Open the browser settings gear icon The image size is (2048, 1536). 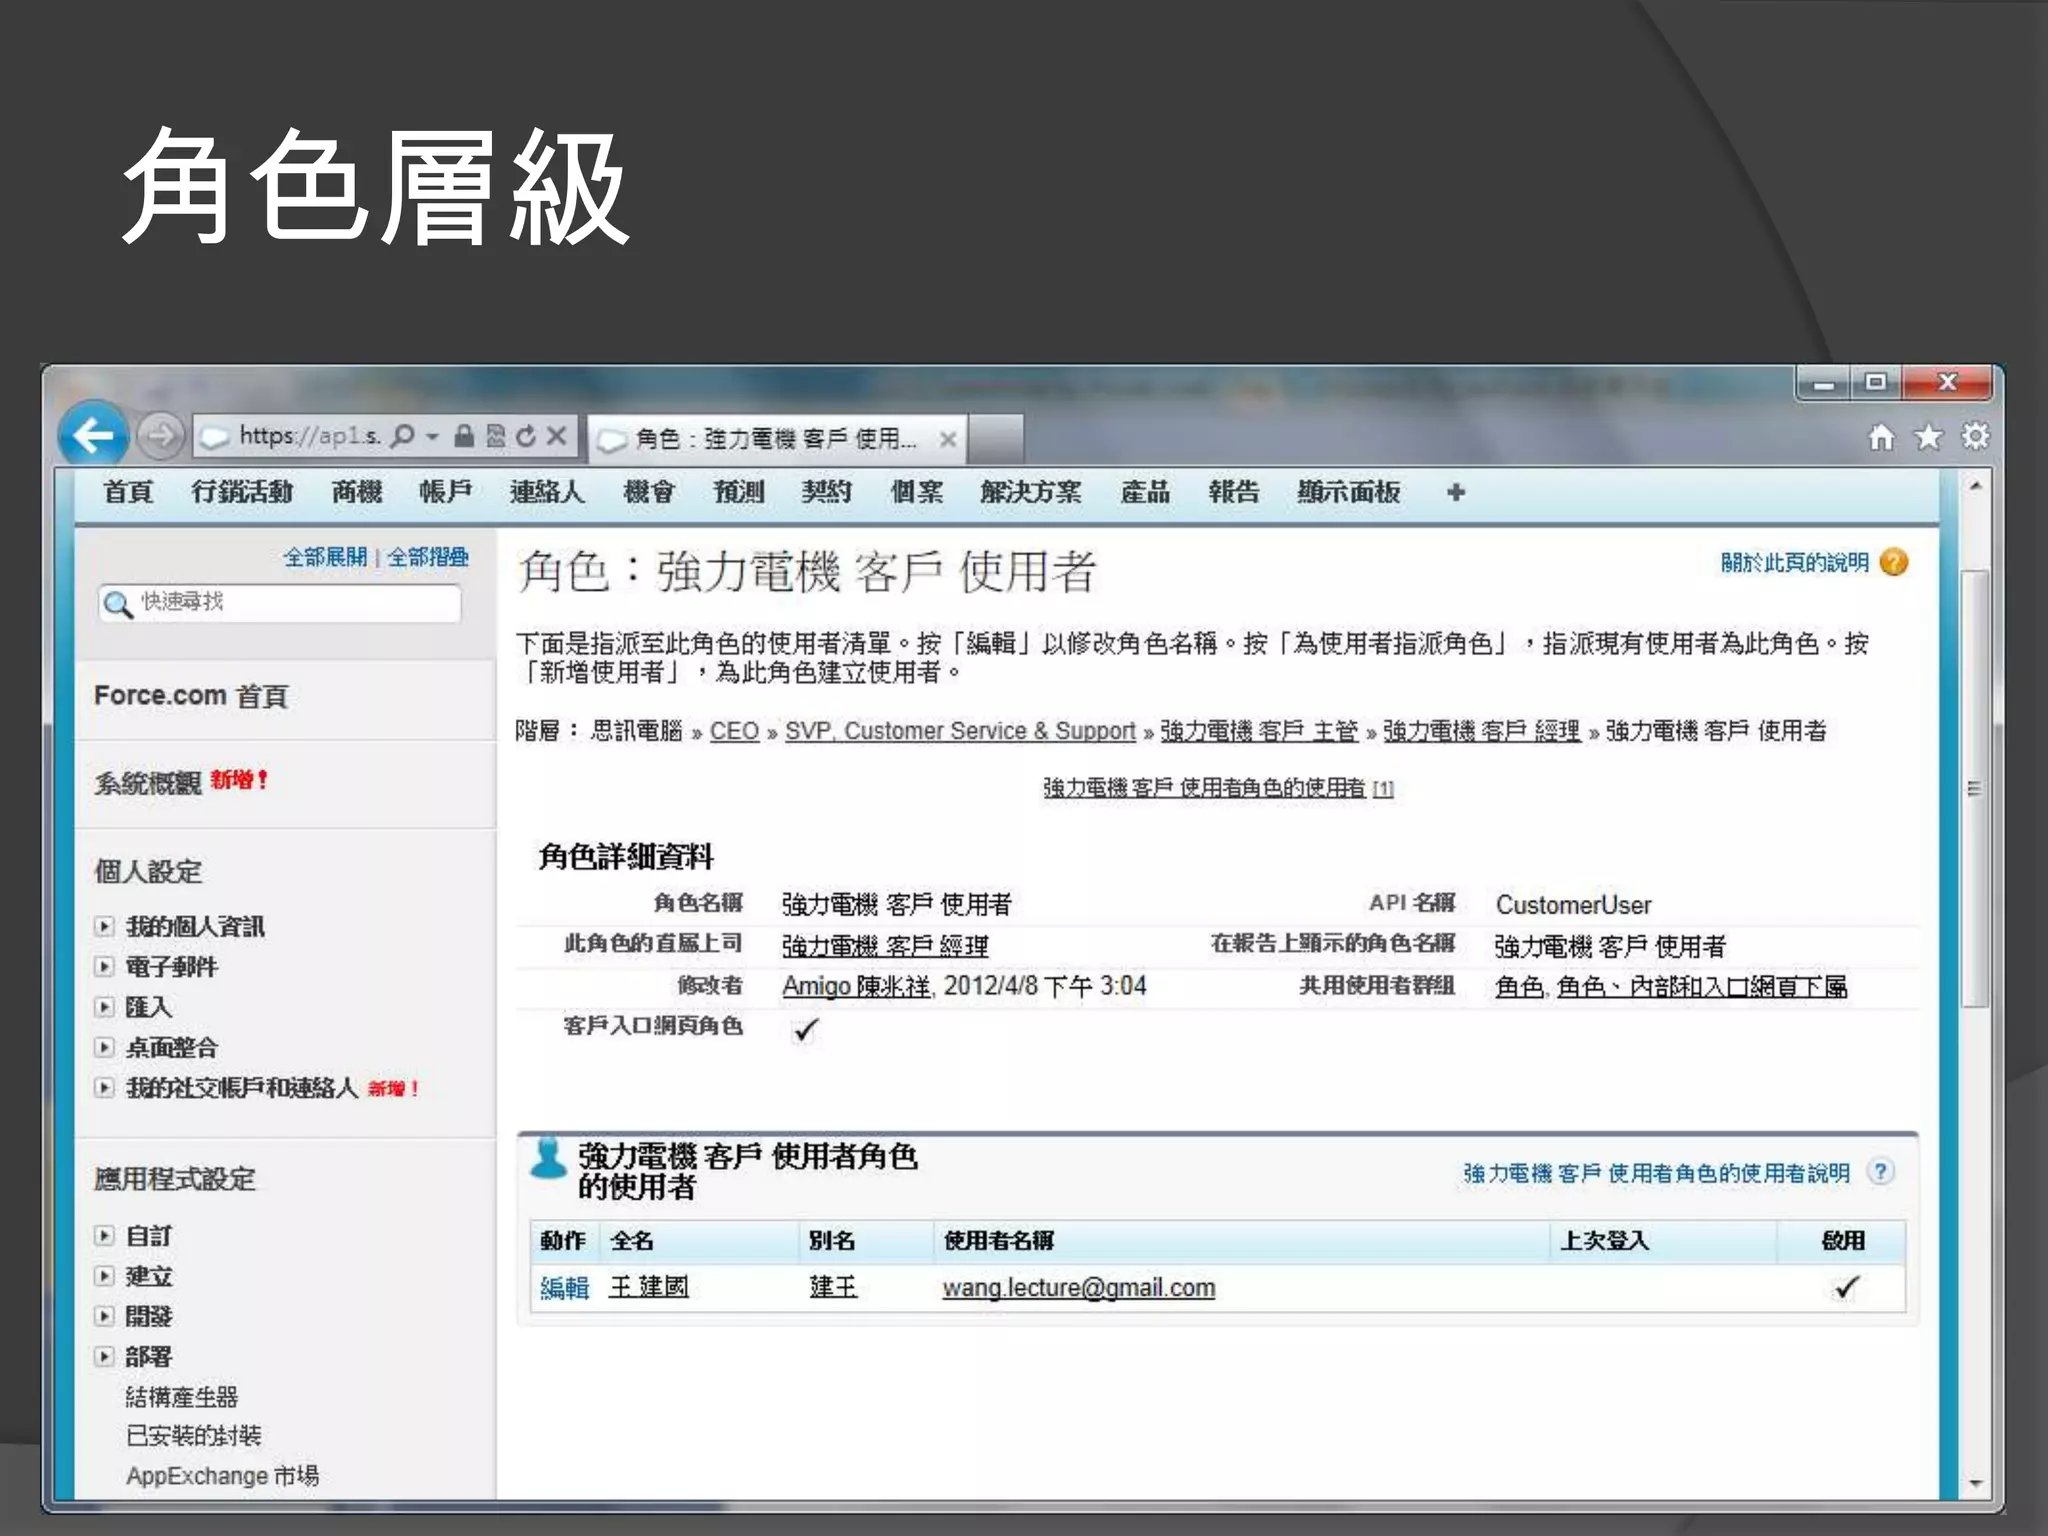point(1975,437)
